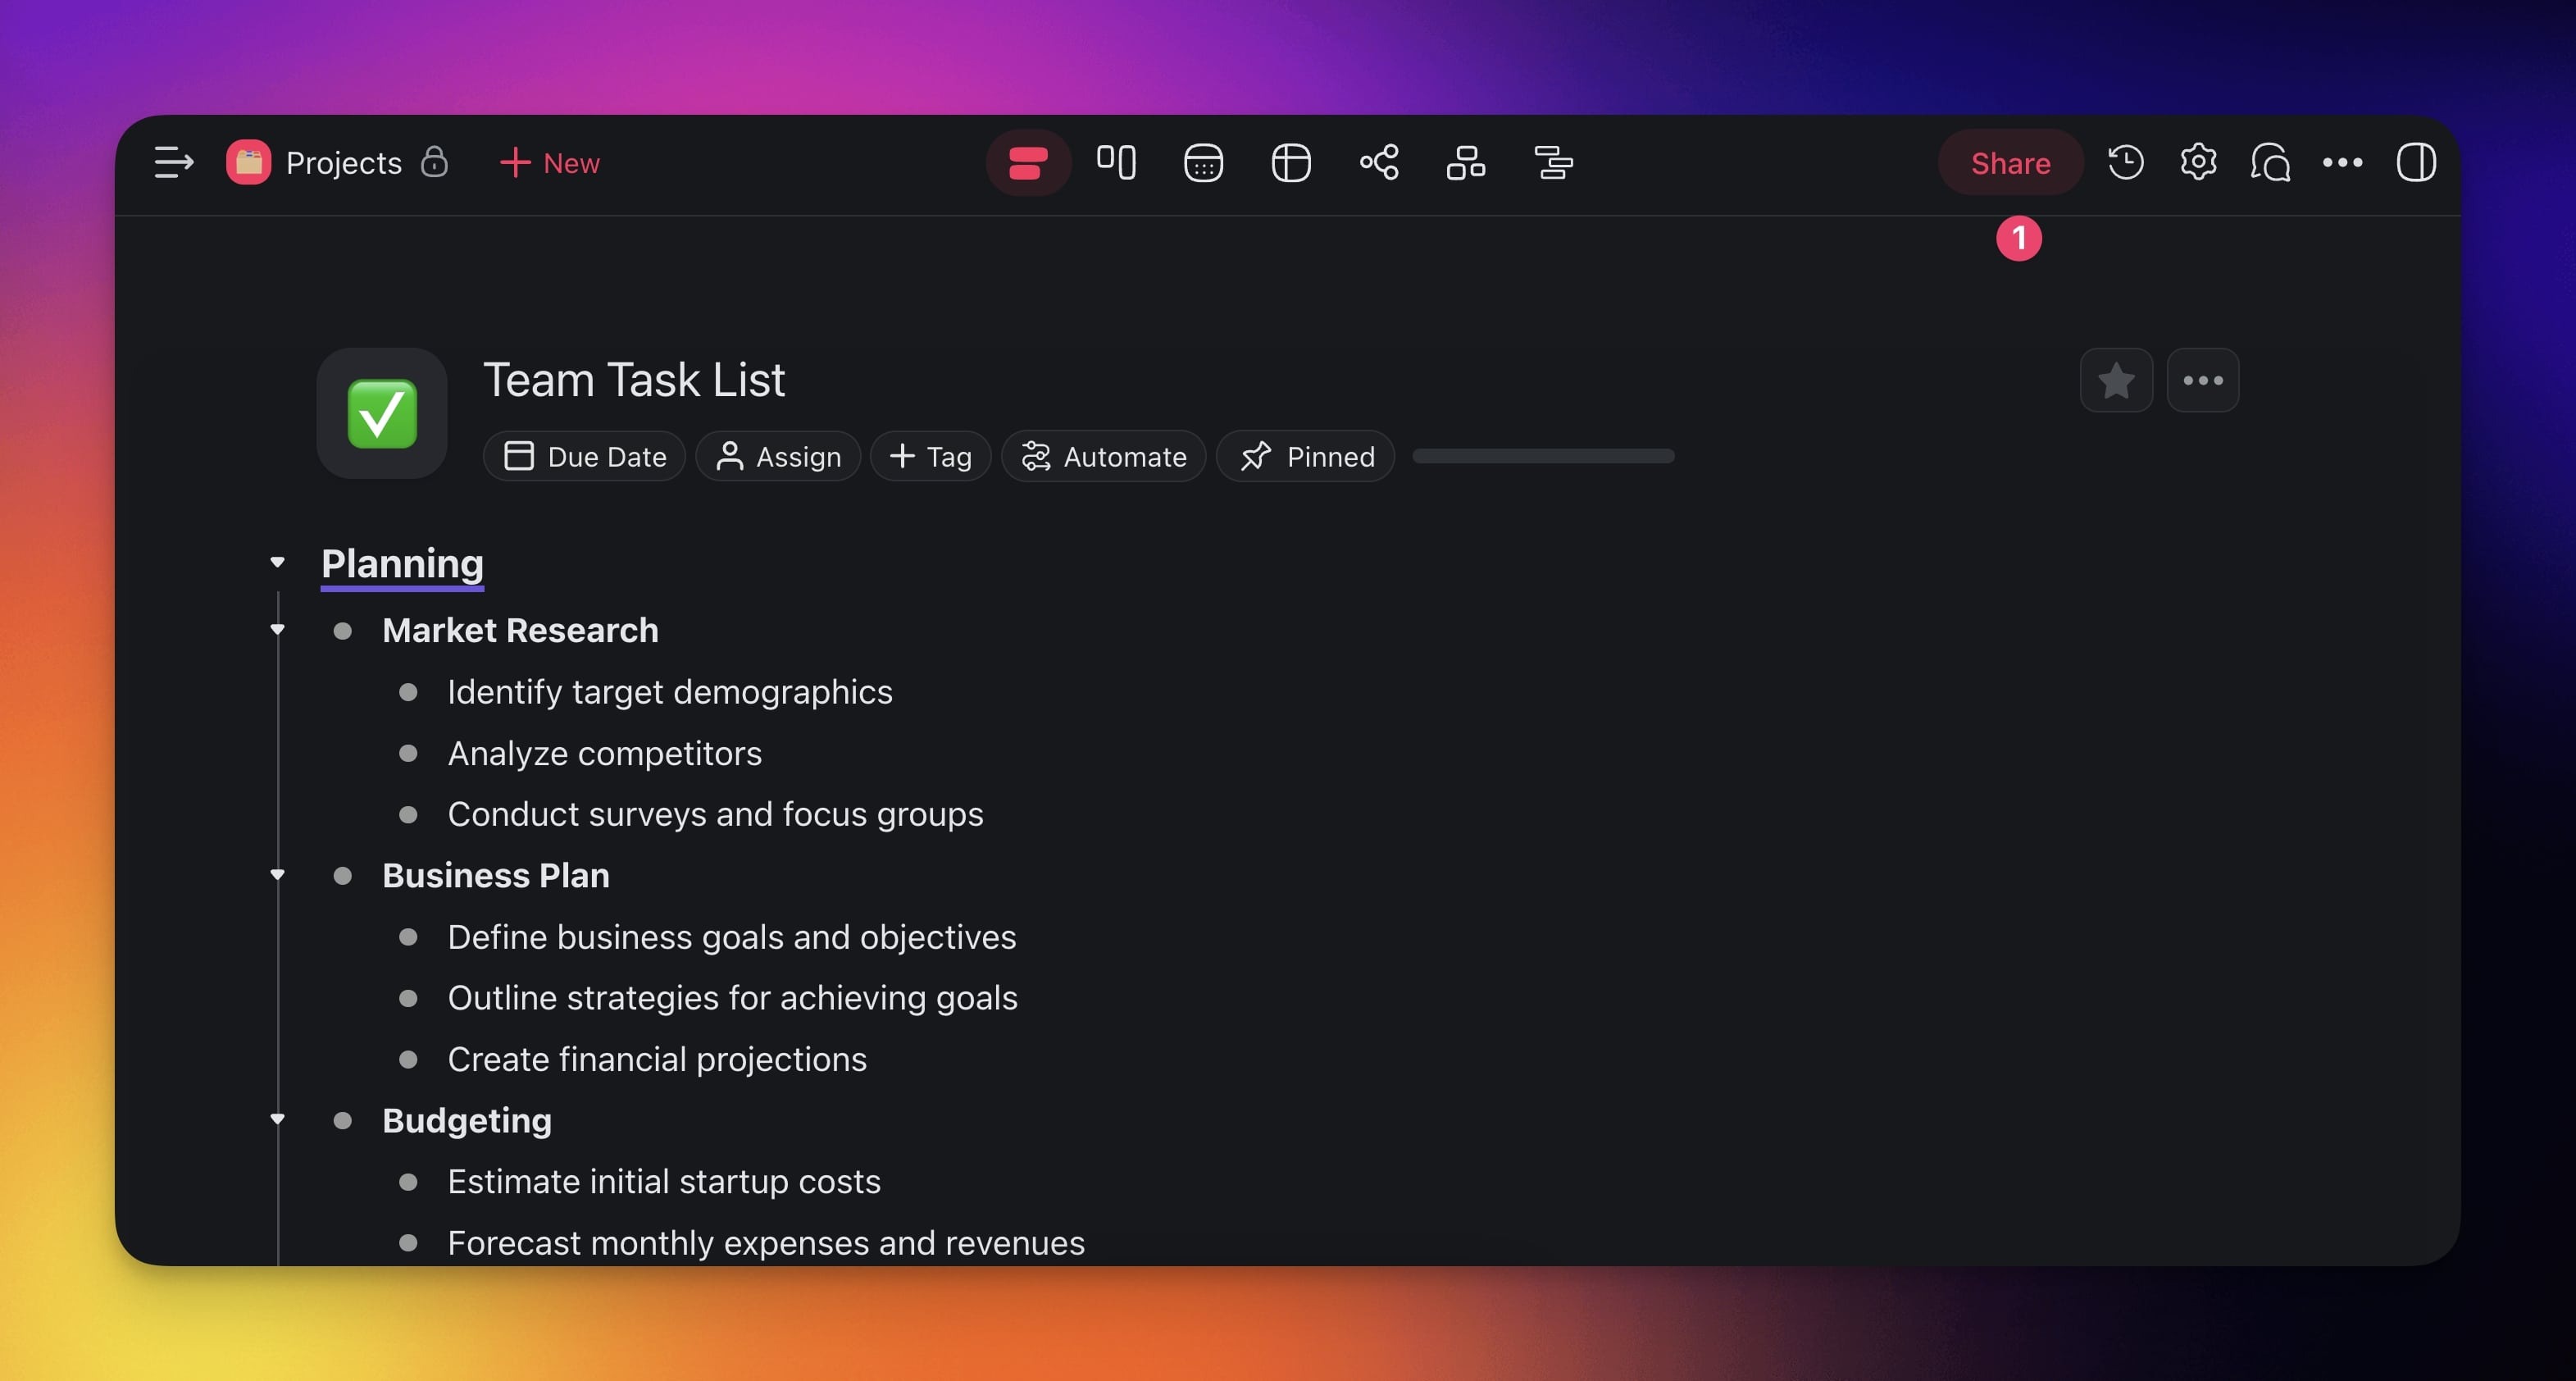Screen dimensions: 2576x1381
Task: Toggle the favorite star for this task list
Action: pos(2116,380)
